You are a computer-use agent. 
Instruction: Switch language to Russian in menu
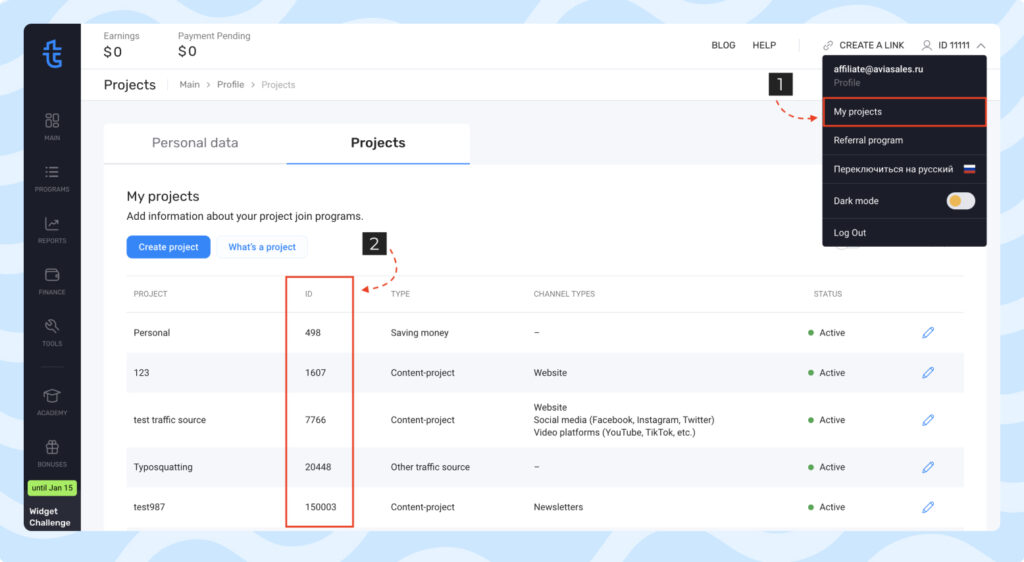(893, 169)
